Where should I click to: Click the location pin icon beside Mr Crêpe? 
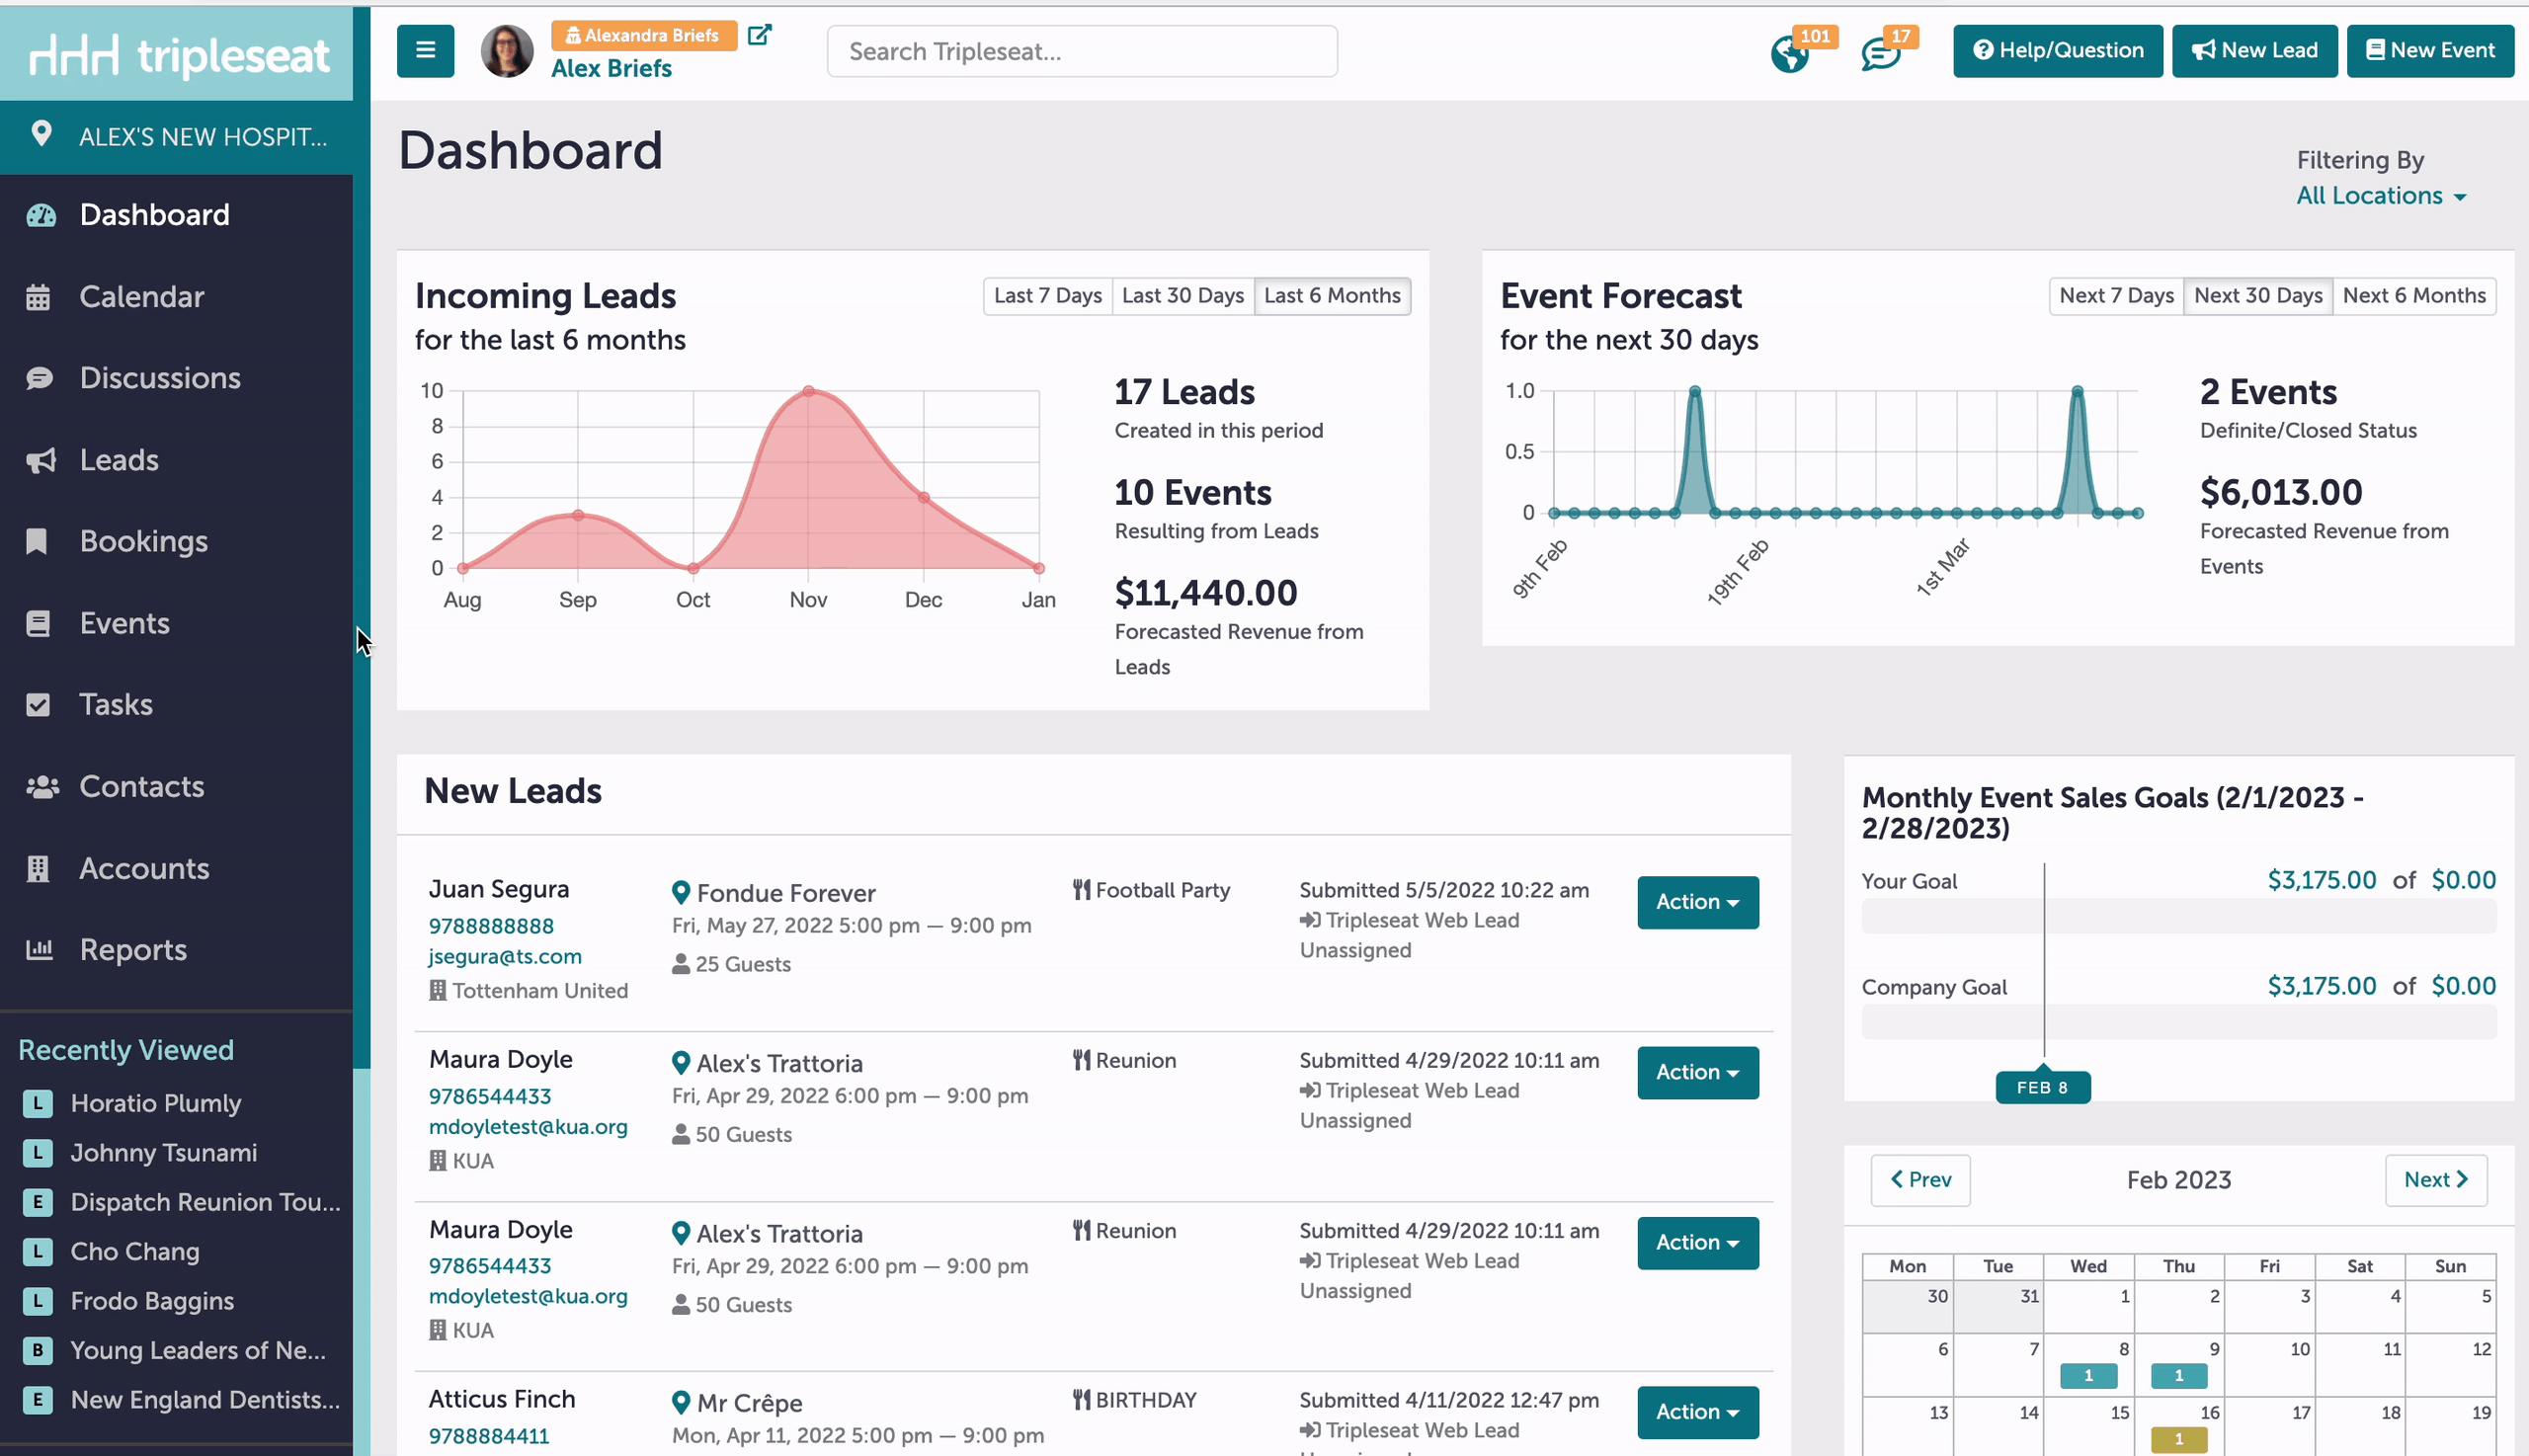[681, 1402]
